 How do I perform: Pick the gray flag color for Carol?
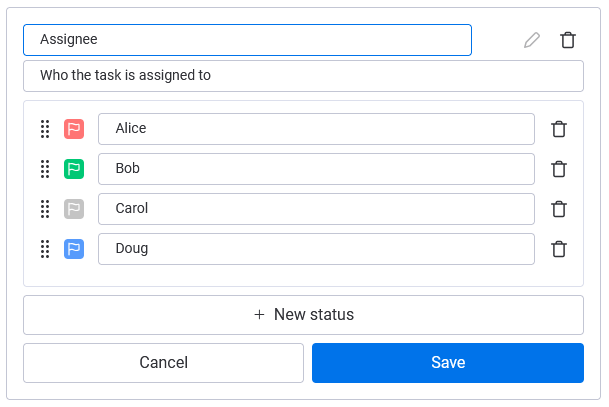tap(74, 209)
